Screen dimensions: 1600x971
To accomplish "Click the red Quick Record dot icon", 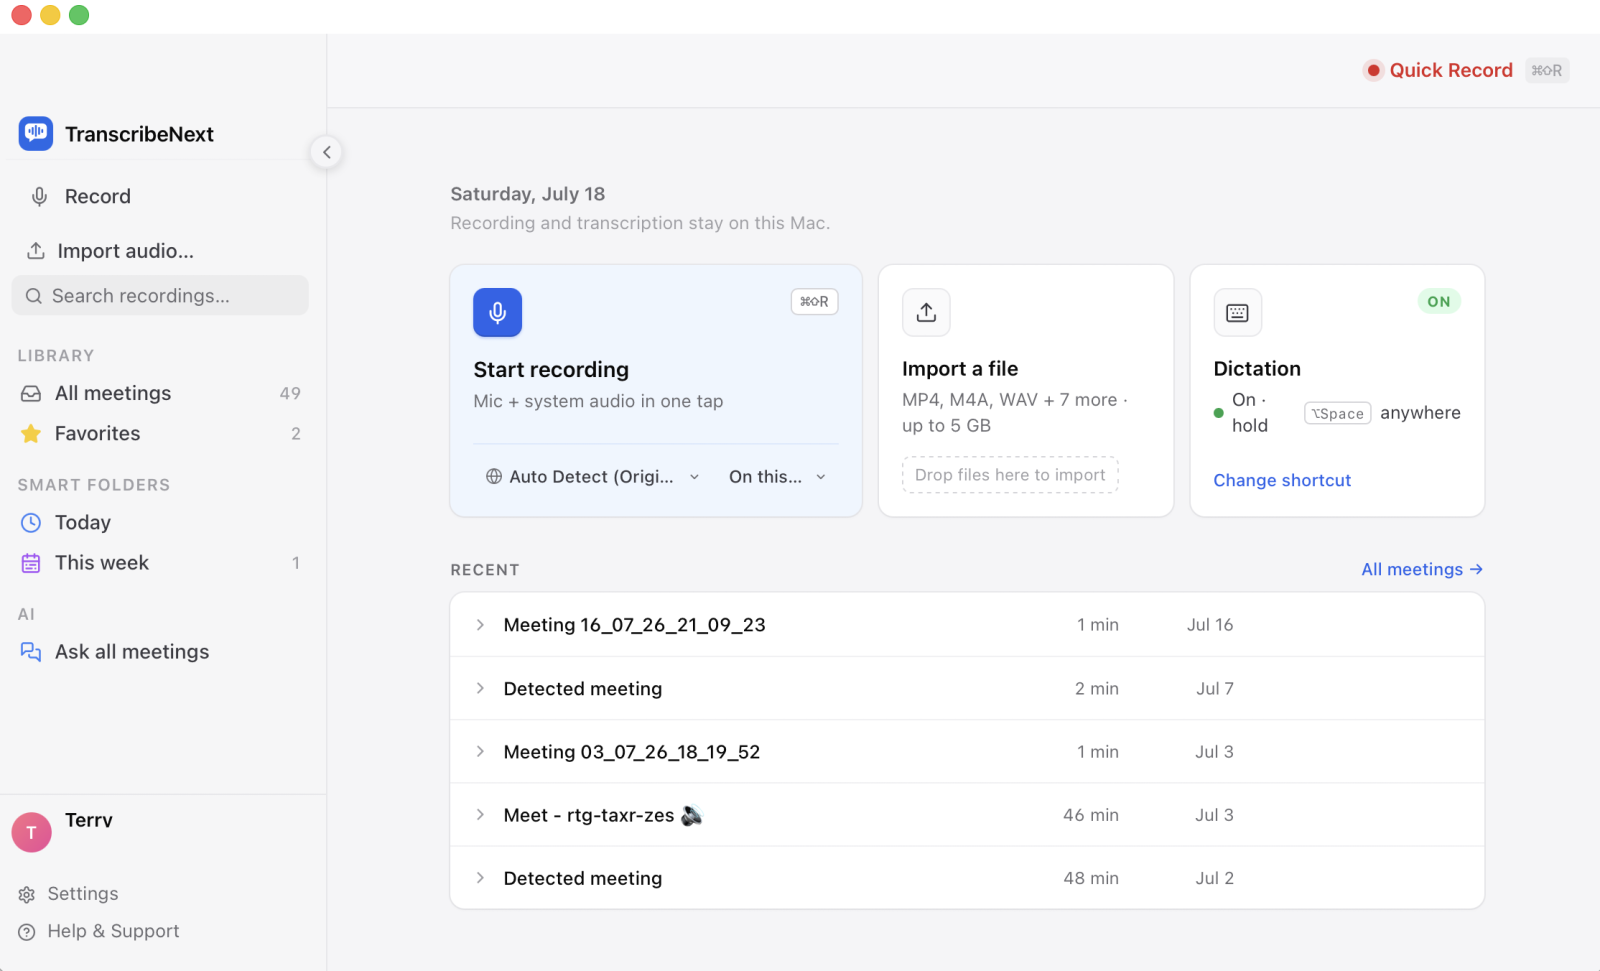I will pos(1374,70).
